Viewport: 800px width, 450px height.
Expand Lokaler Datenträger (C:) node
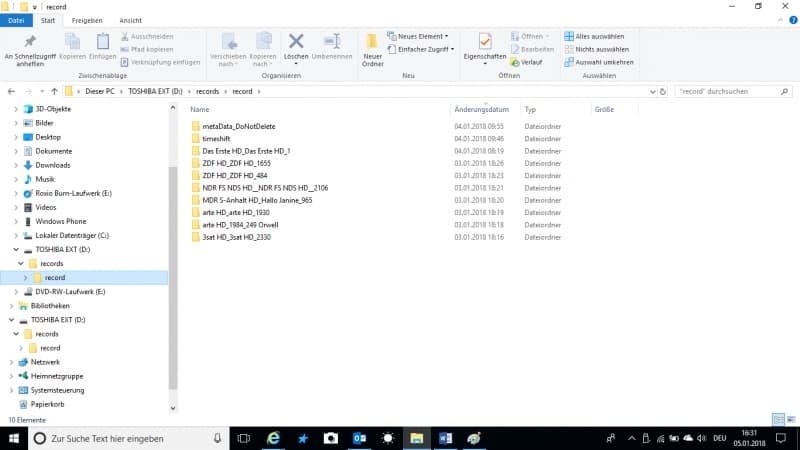click(16, 235)
